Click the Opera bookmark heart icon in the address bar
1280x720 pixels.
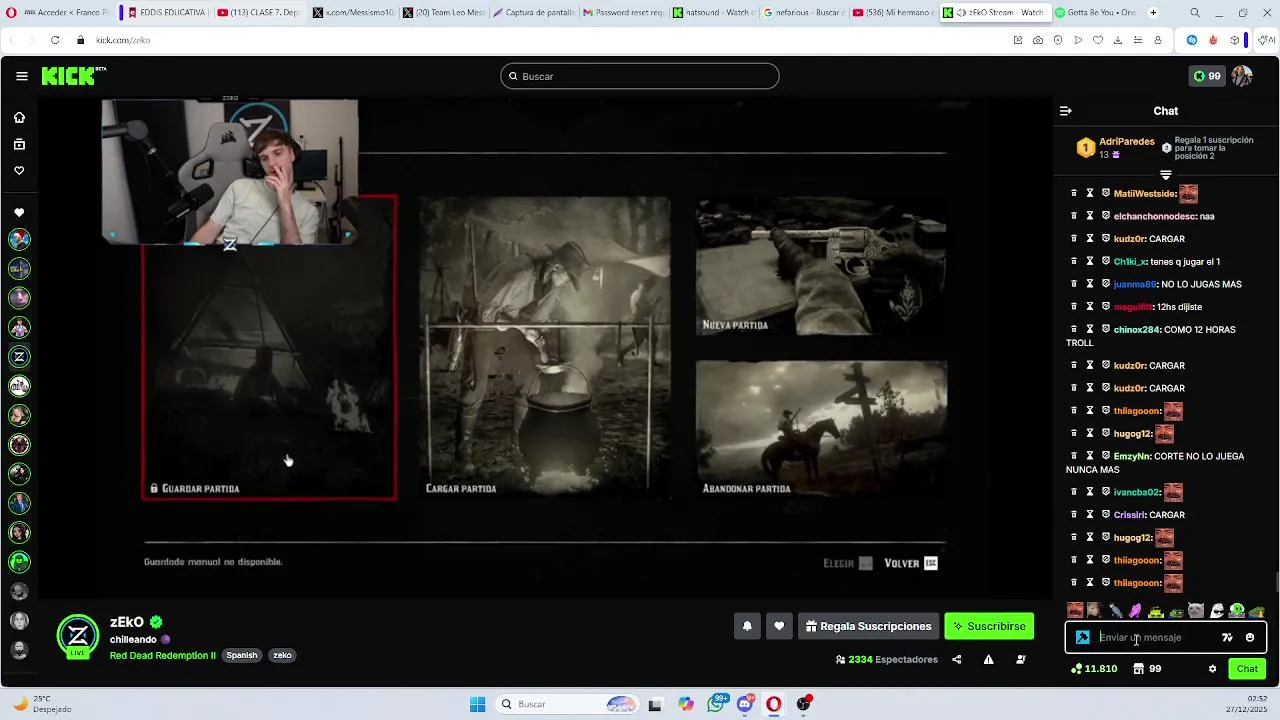pos(1098,40)
